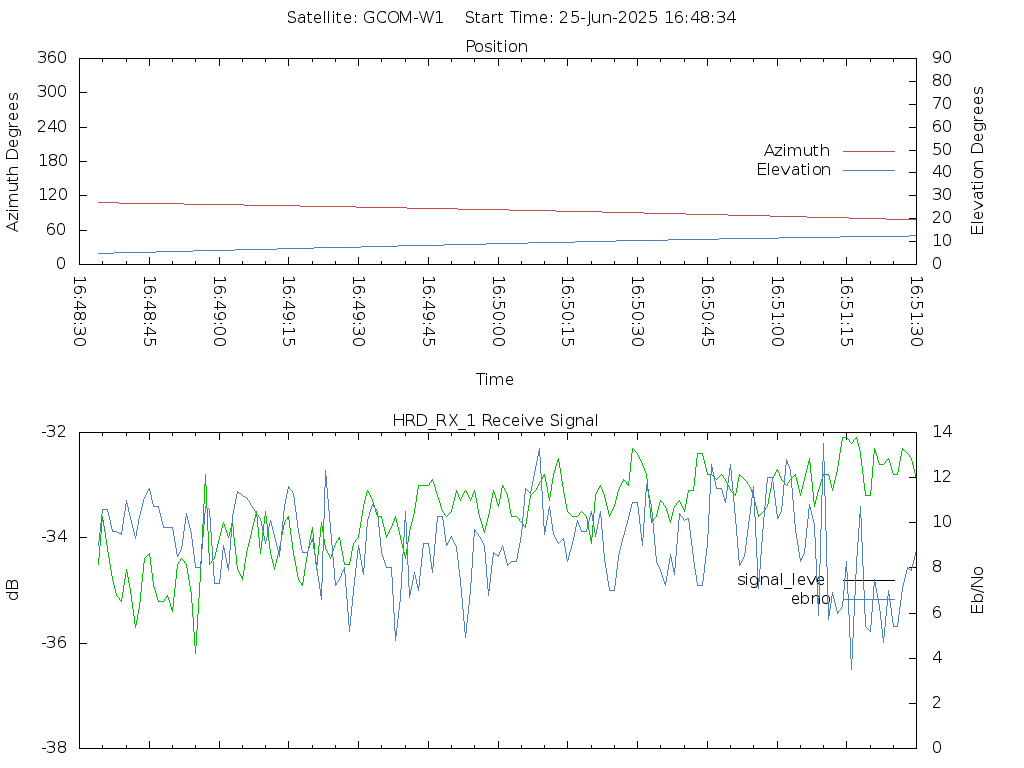Select the '16:51:15' time tick label
Viewport: 1024px width, 768px height.
click(846, 312)
